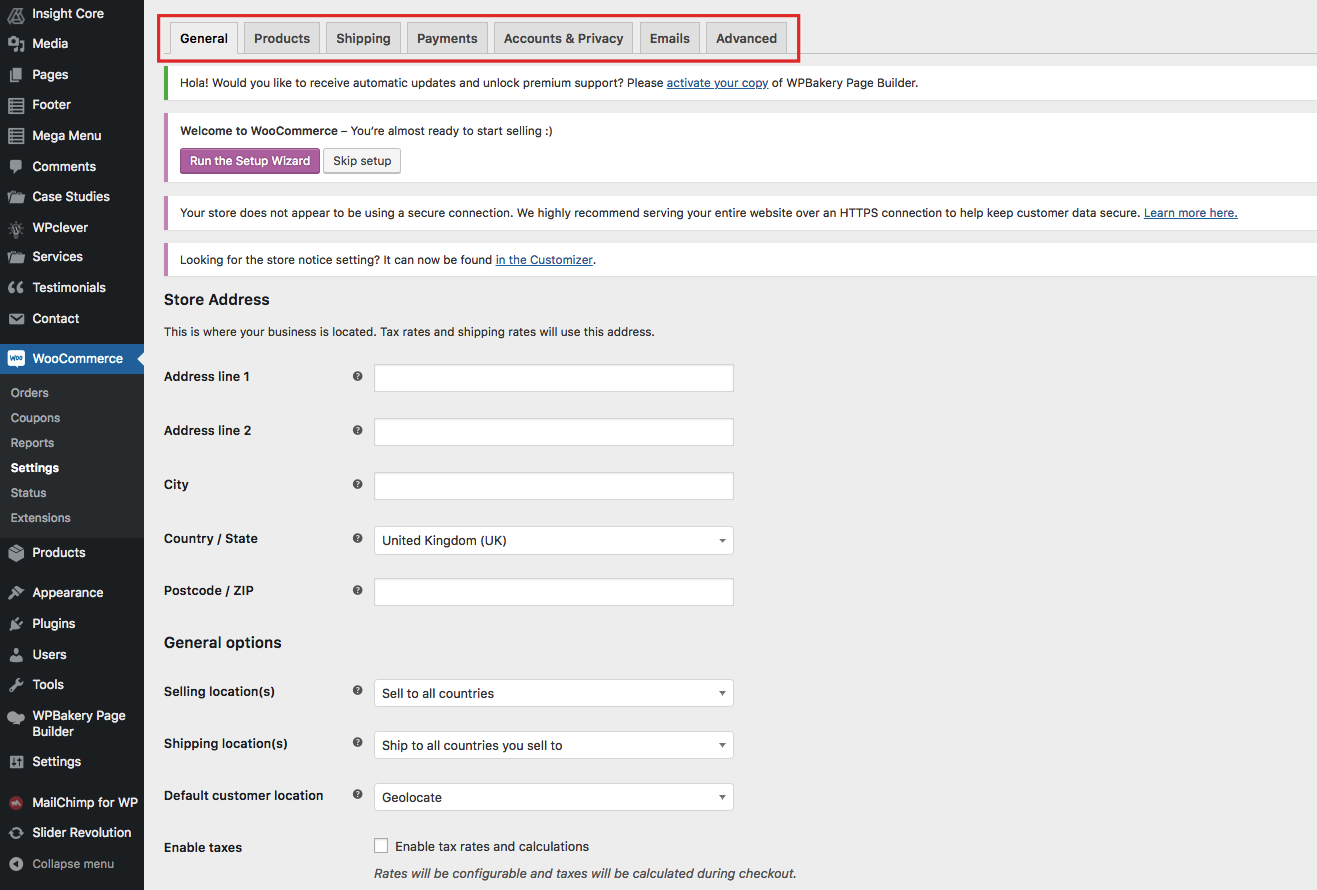Click the Address line 1 input field

point(553,378)
